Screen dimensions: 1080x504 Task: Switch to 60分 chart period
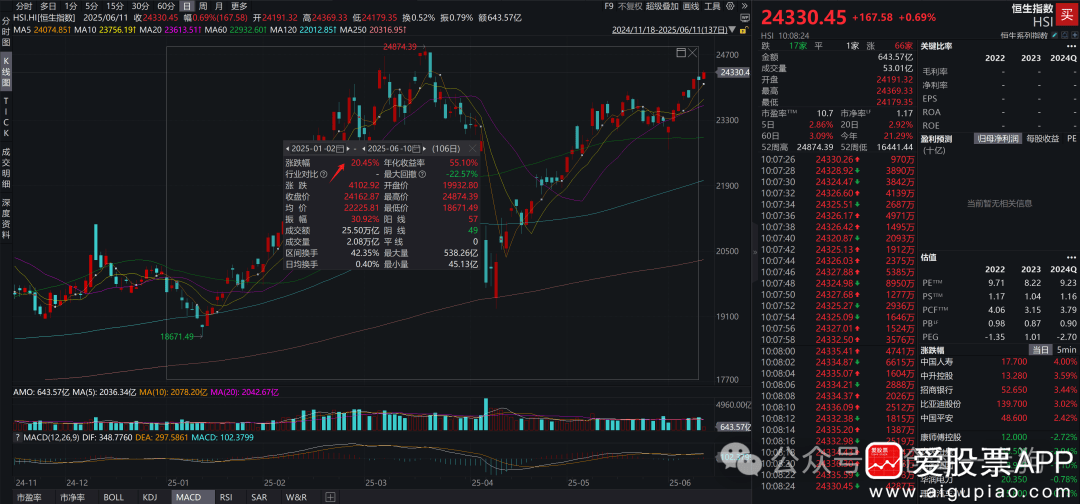(x=166, y=6)
